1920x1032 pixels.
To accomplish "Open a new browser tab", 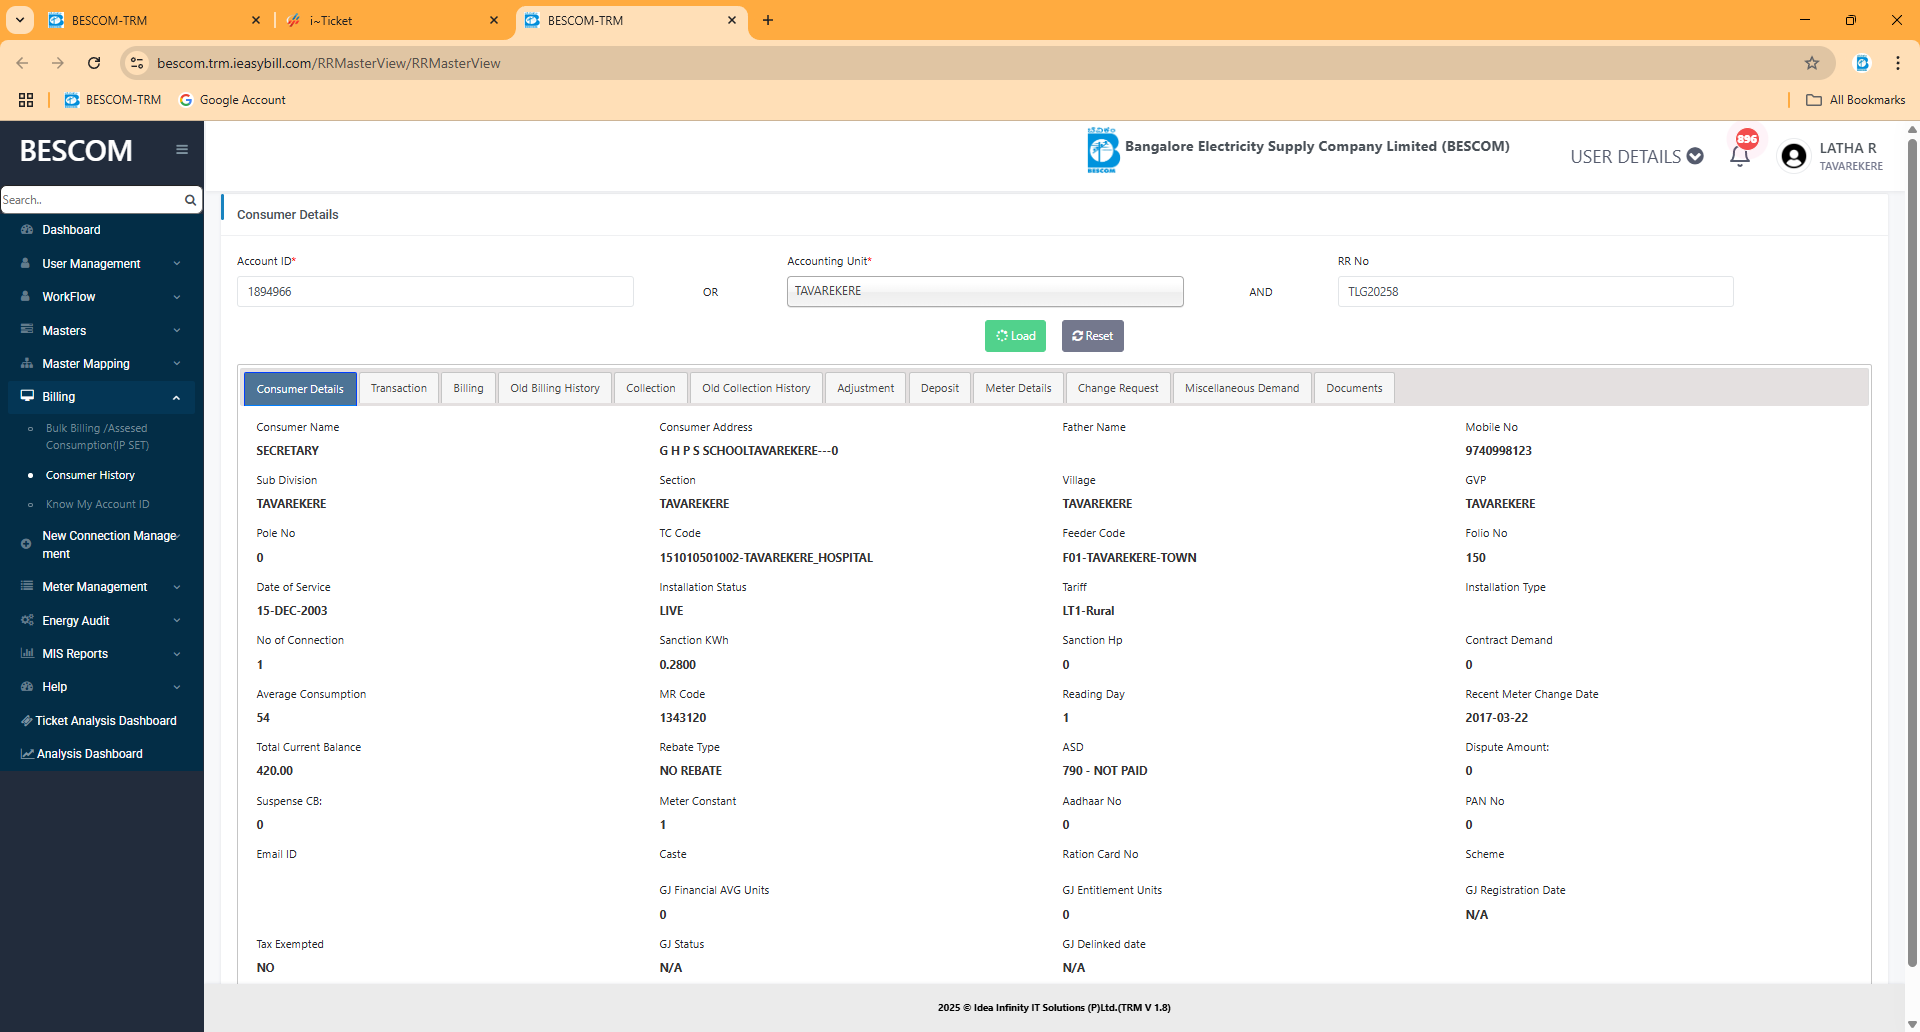I will coord(768,20).
